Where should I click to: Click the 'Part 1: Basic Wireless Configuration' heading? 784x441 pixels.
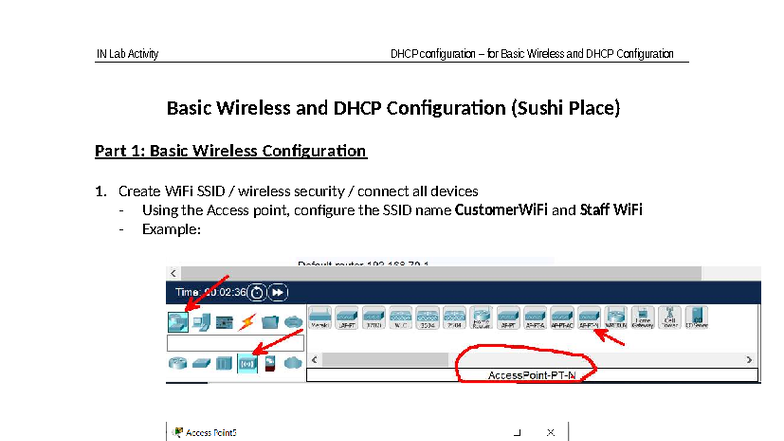click(x=231, y=151)
